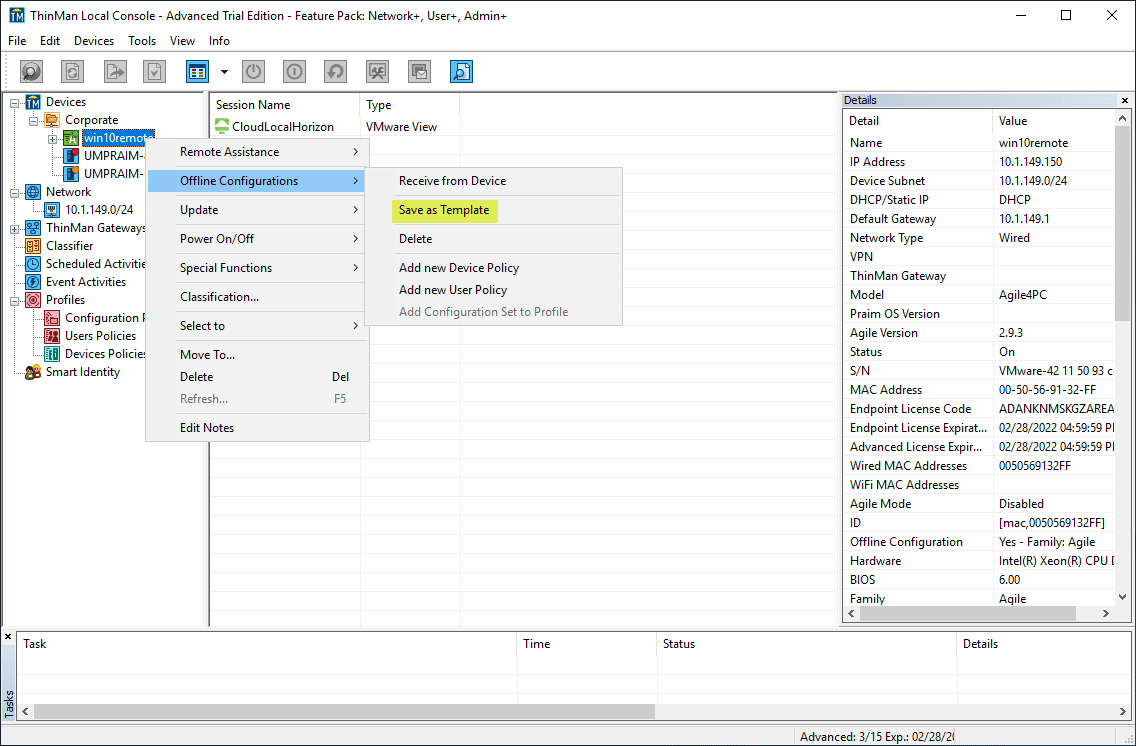Click the Classifier icon

coord(33,246)
